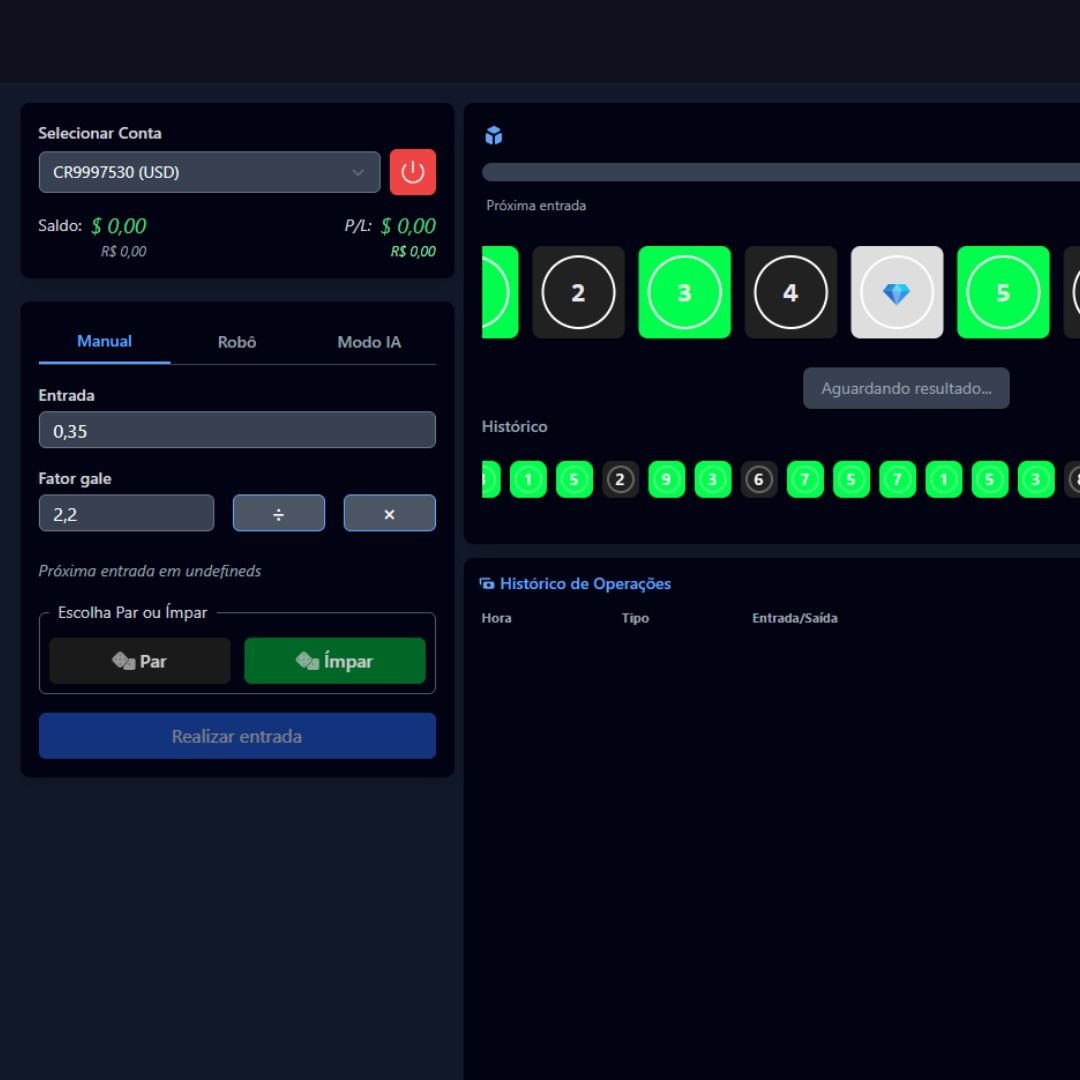Click the green 9 in Histórico row
This screenshot has width=1080, height=1080.
(x=666, y=480)
